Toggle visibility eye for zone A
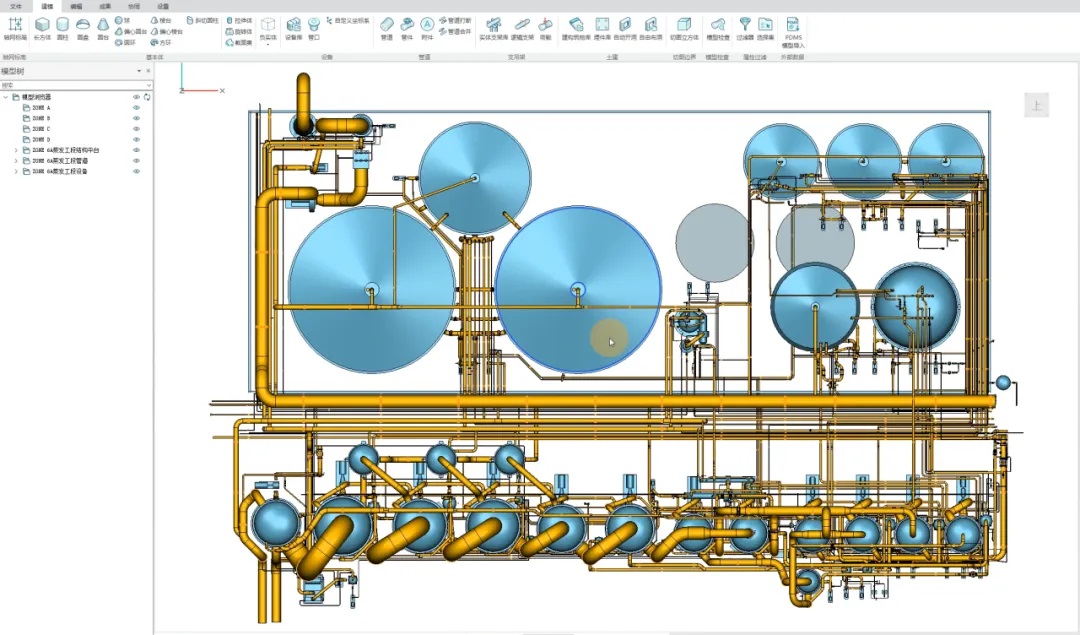The image size is (1080, 635). [136, 107]
